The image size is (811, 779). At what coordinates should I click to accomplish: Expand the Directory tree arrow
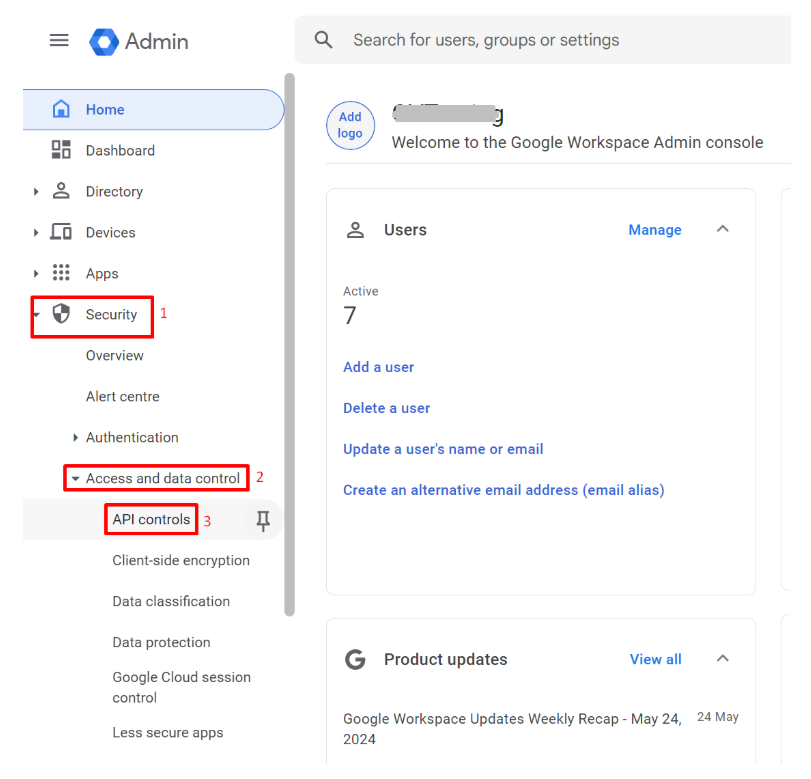[x=36, y=191]
